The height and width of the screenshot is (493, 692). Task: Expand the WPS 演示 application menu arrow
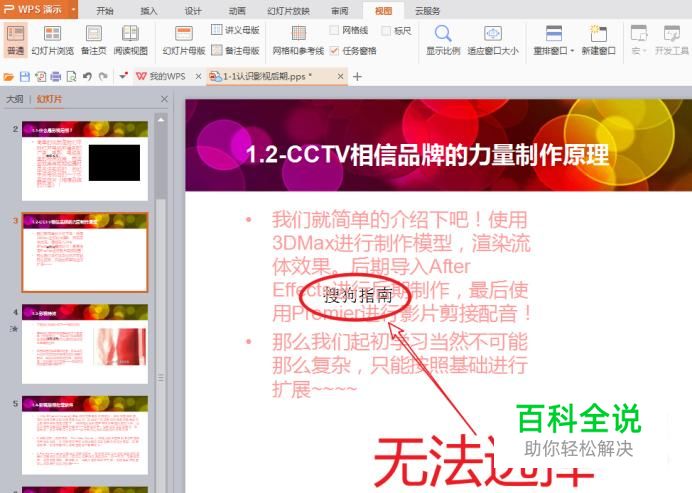coord(73,9)
